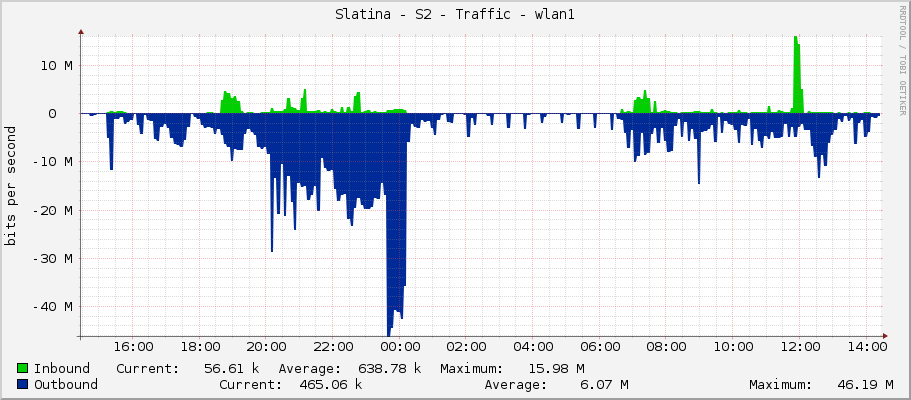Click the '06:00' time axis label

tap(601, 347)
